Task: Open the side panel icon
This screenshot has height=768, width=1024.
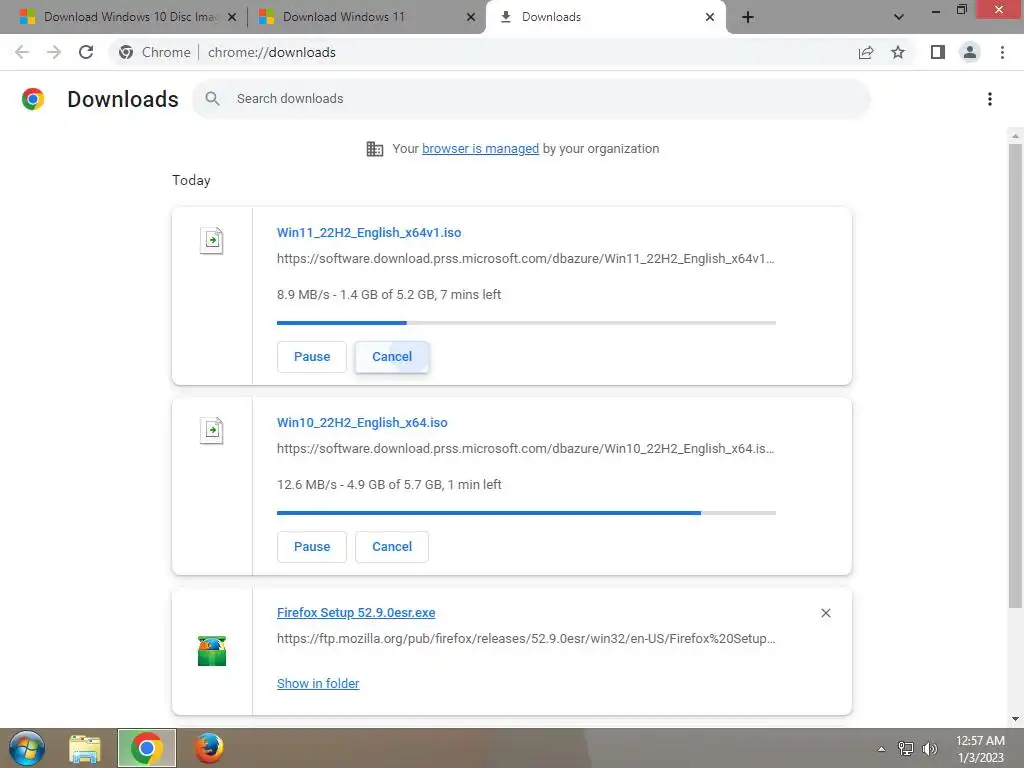Action: click(x=938, y=52)
